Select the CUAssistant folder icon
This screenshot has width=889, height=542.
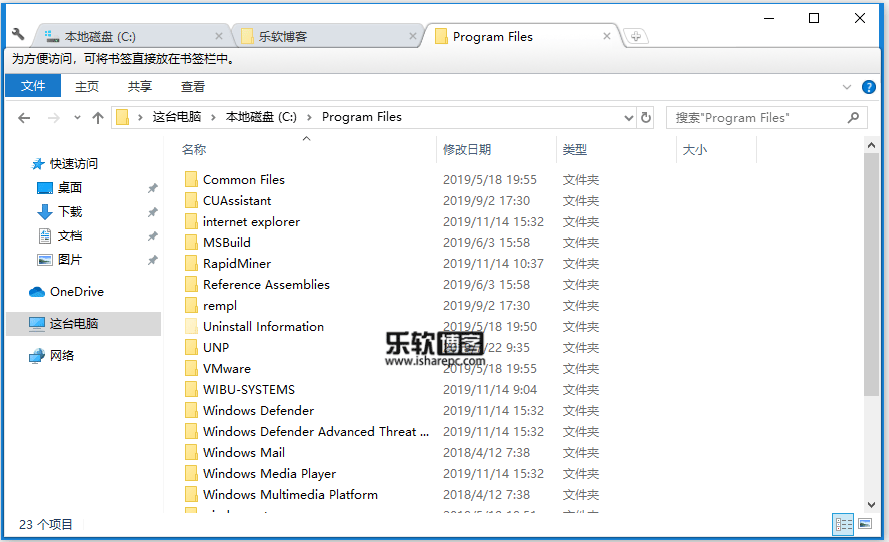tap(191, 201)
